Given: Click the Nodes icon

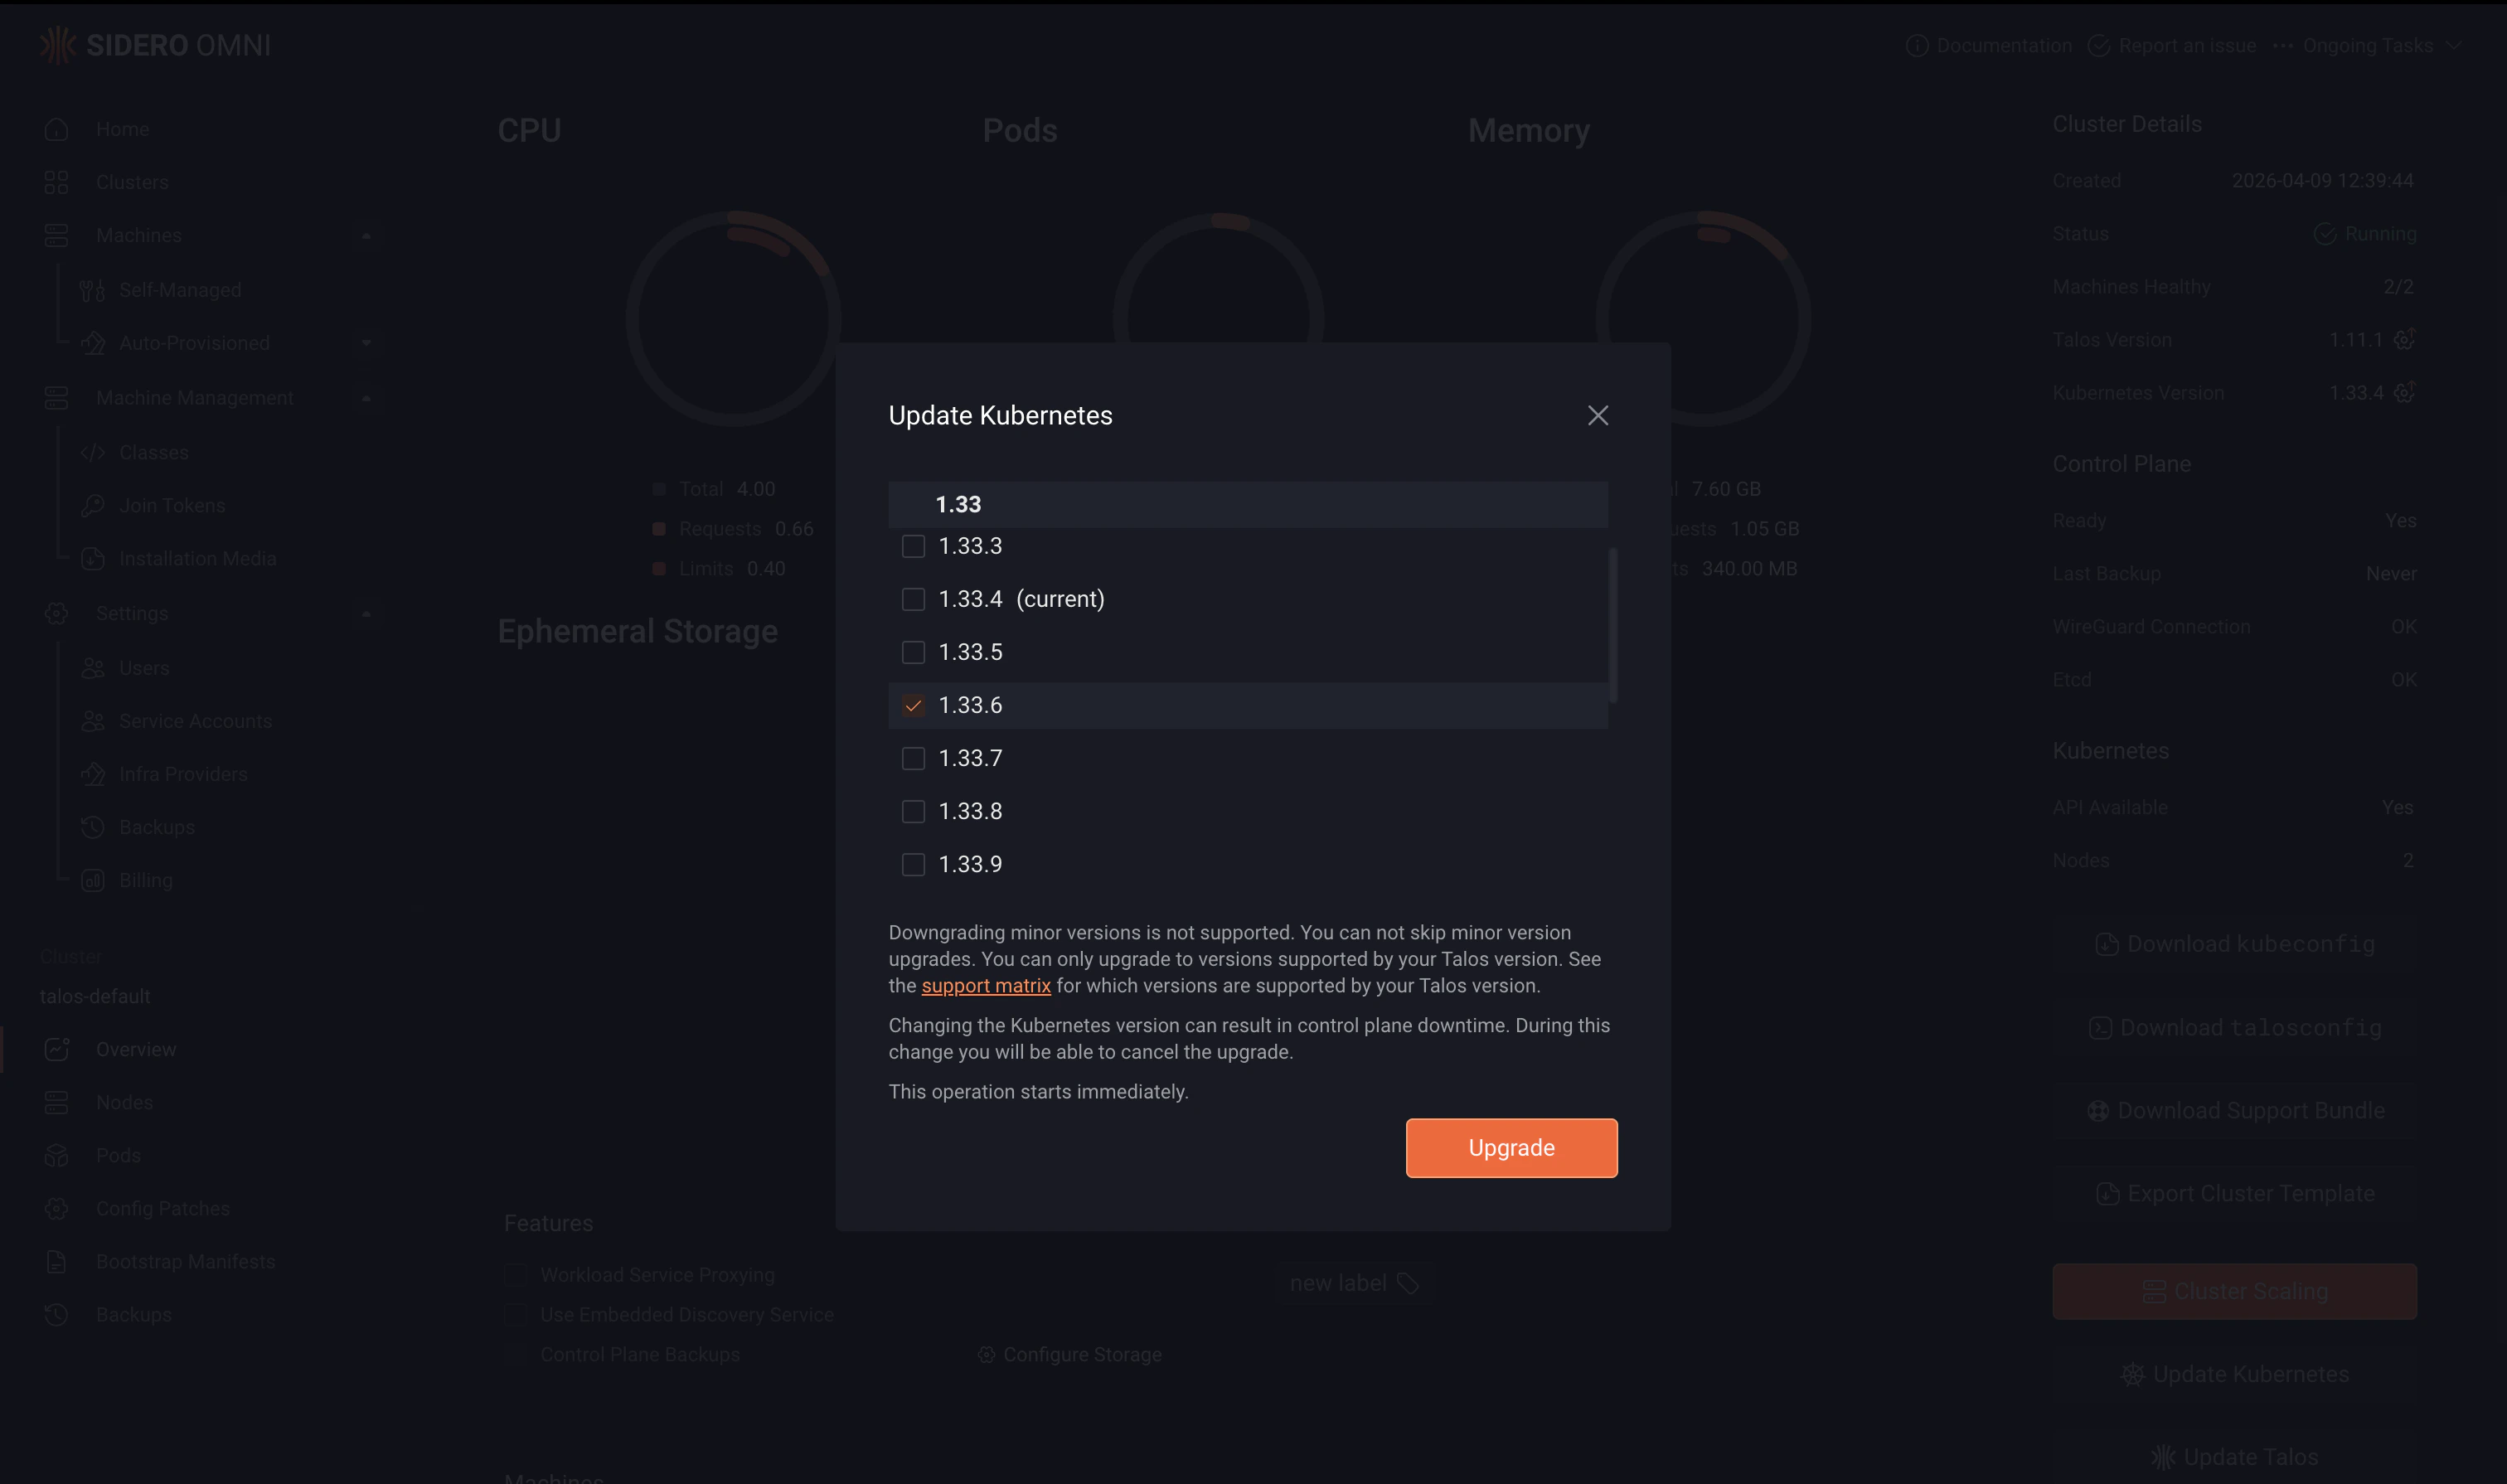Looking at the screenshot, I should pos(56,1102).
